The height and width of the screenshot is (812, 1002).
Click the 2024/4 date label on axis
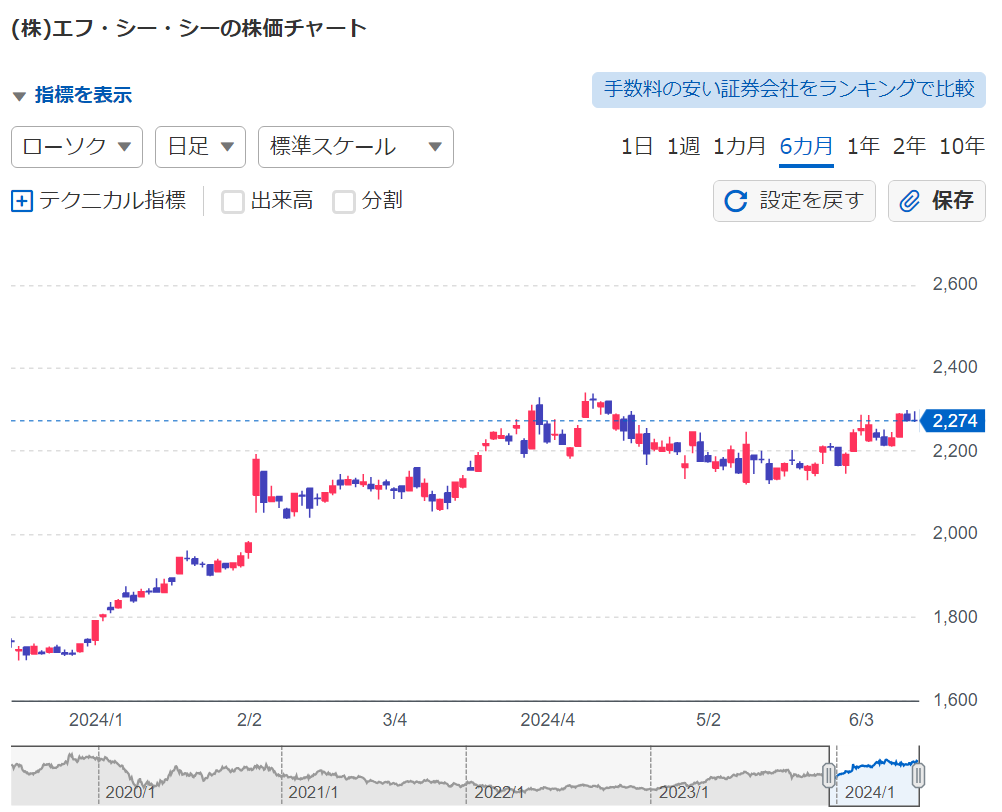548,720
